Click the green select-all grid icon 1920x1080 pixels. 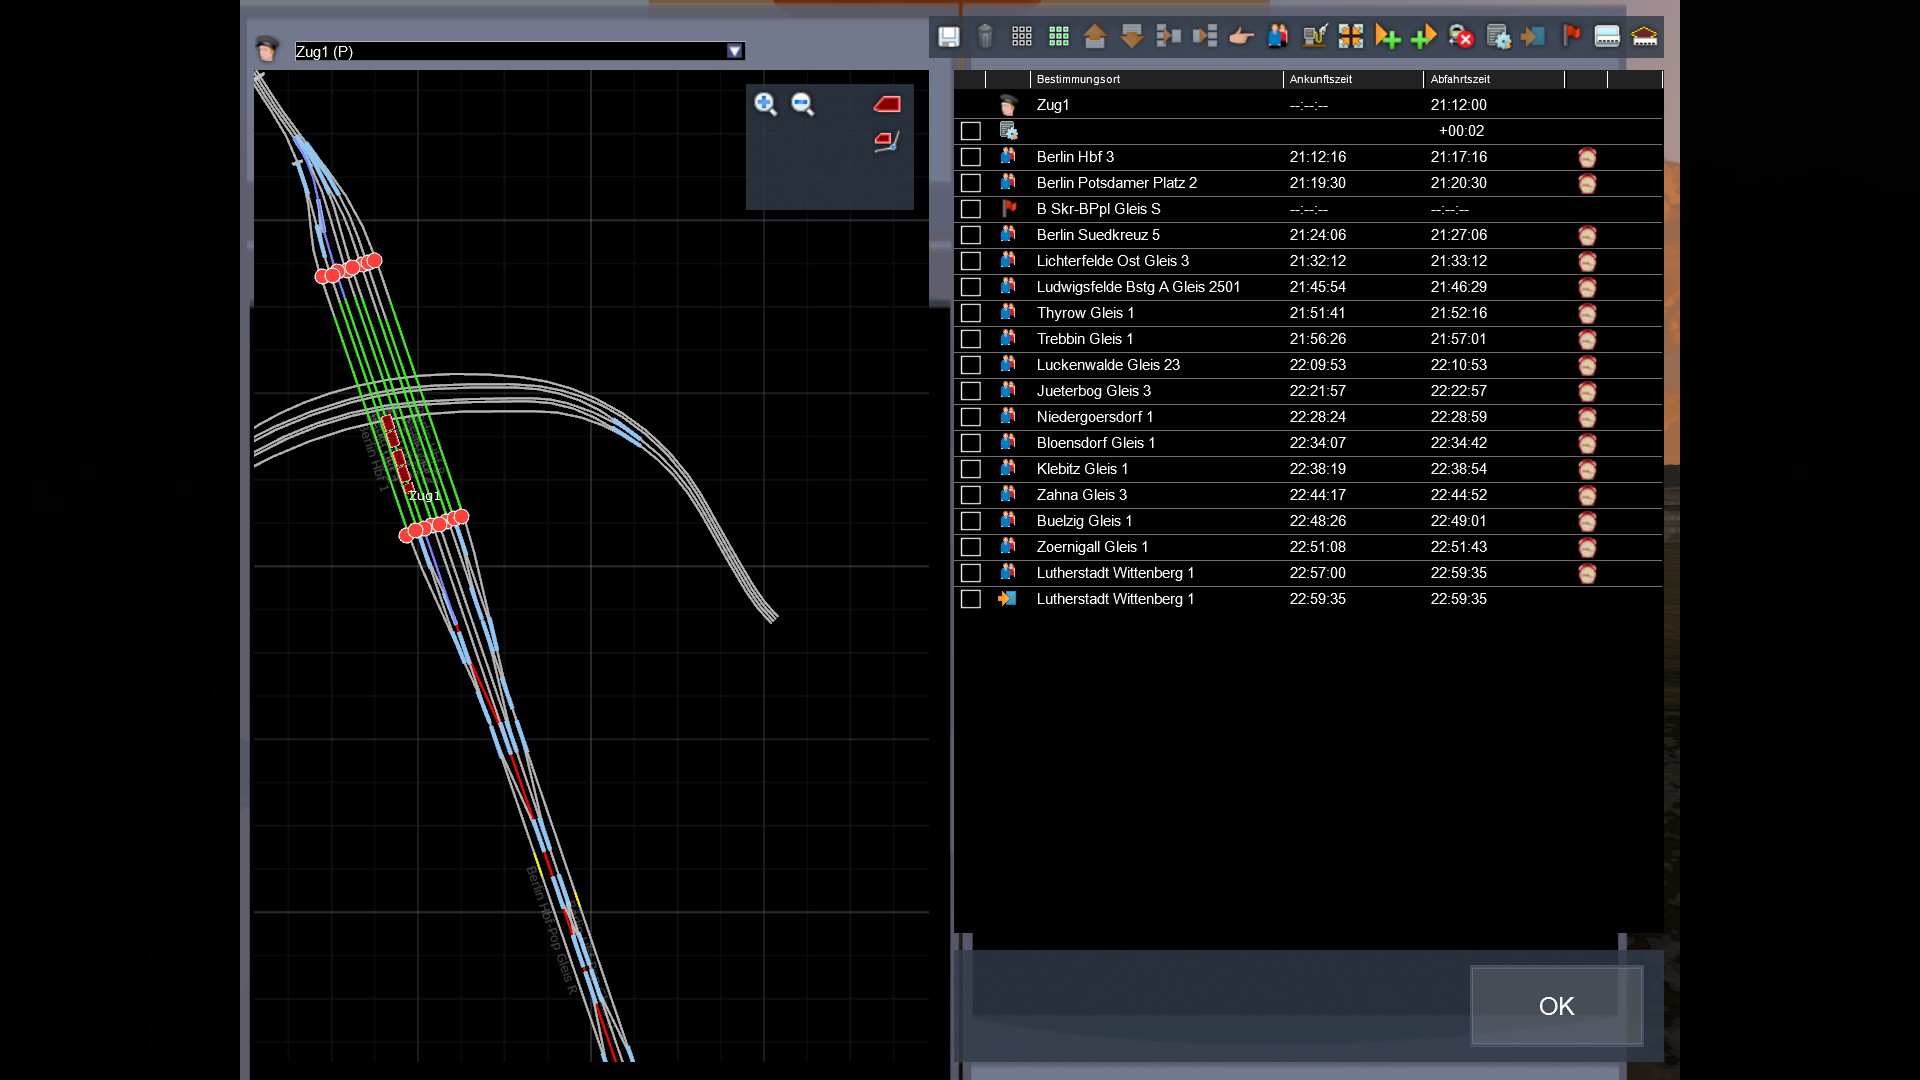point(1058,37)
